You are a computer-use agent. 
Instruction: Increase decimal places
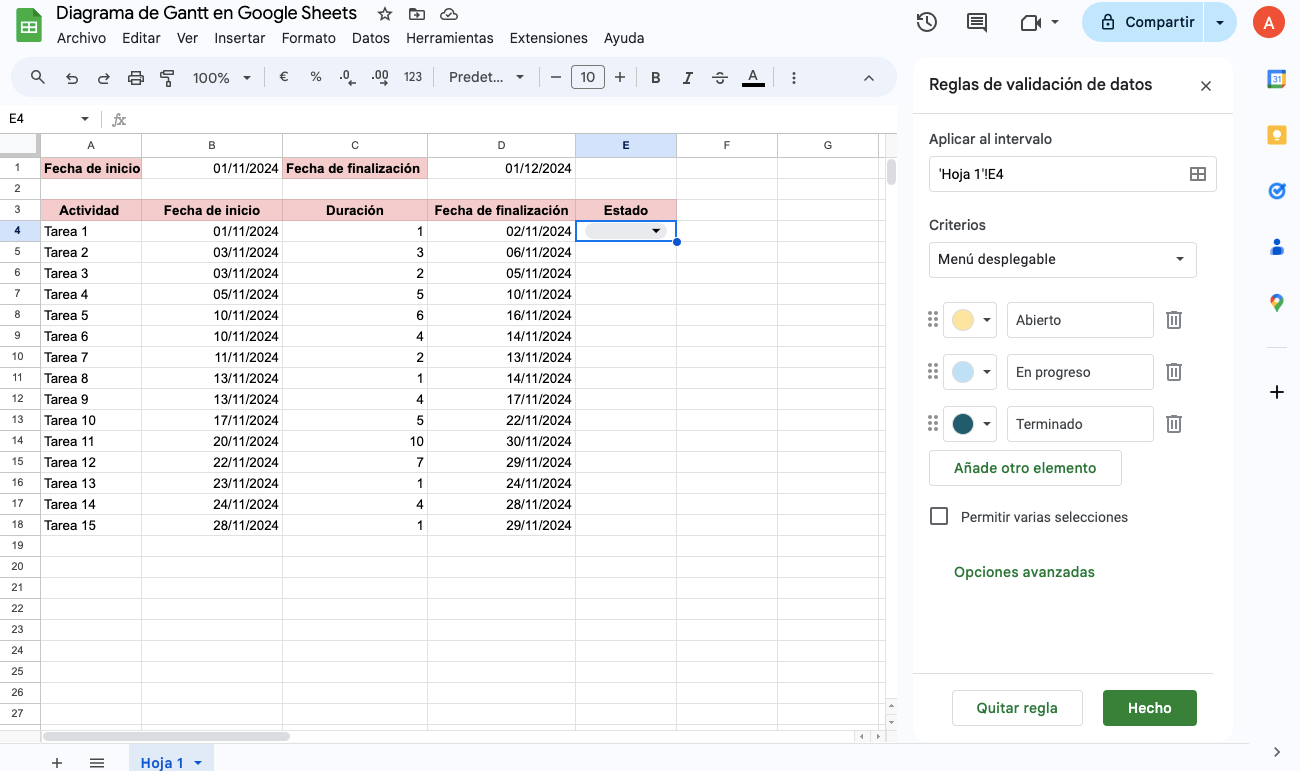point(380,77)
